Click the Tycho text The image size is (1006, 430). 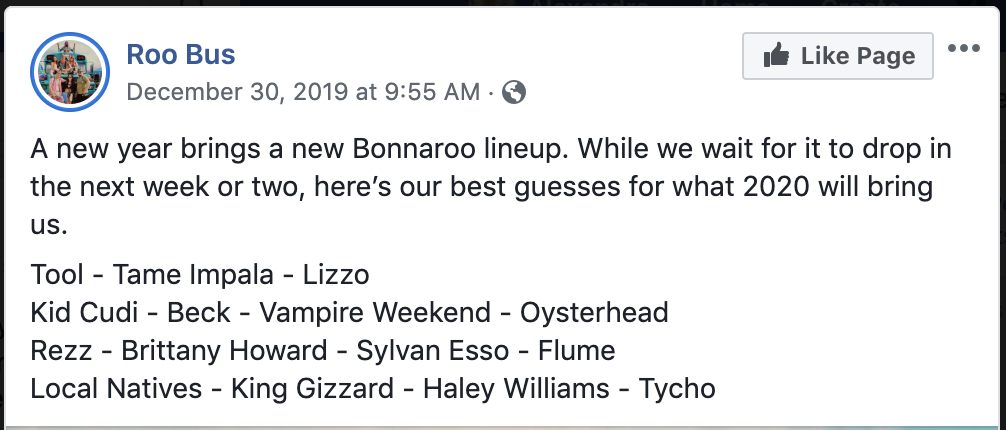(x=677, y=388)
